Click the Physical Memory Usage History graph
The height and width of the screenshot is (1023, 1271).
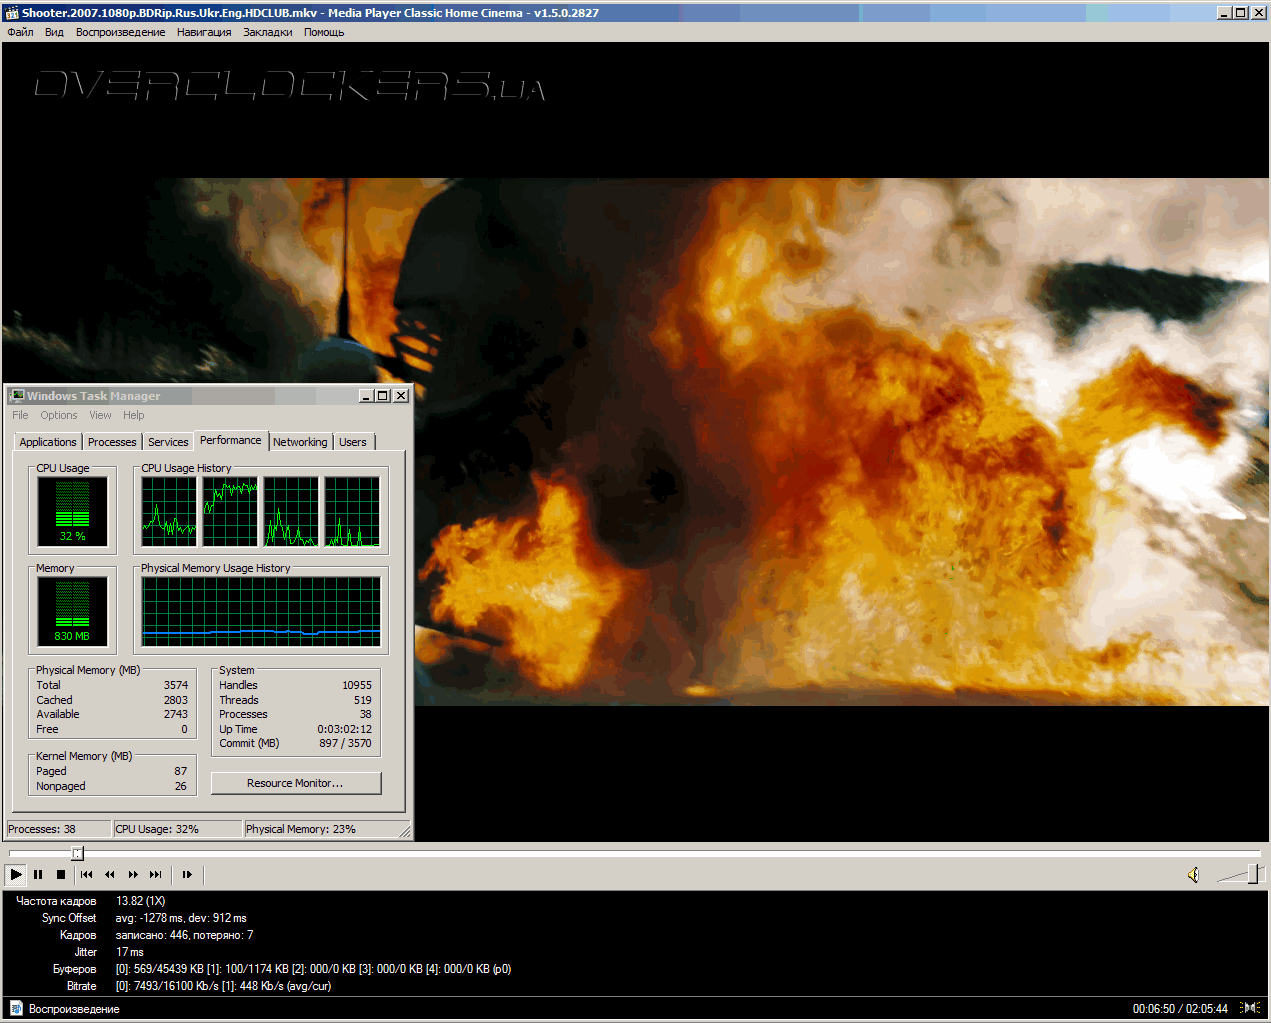(x=261, y=611)
